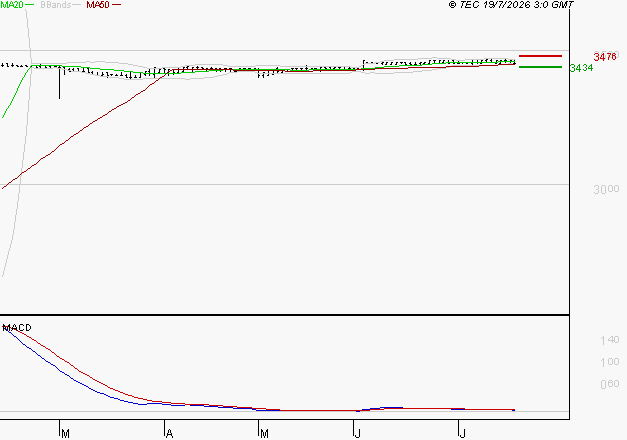Click the 100 MACD axis value

point(610,362)
